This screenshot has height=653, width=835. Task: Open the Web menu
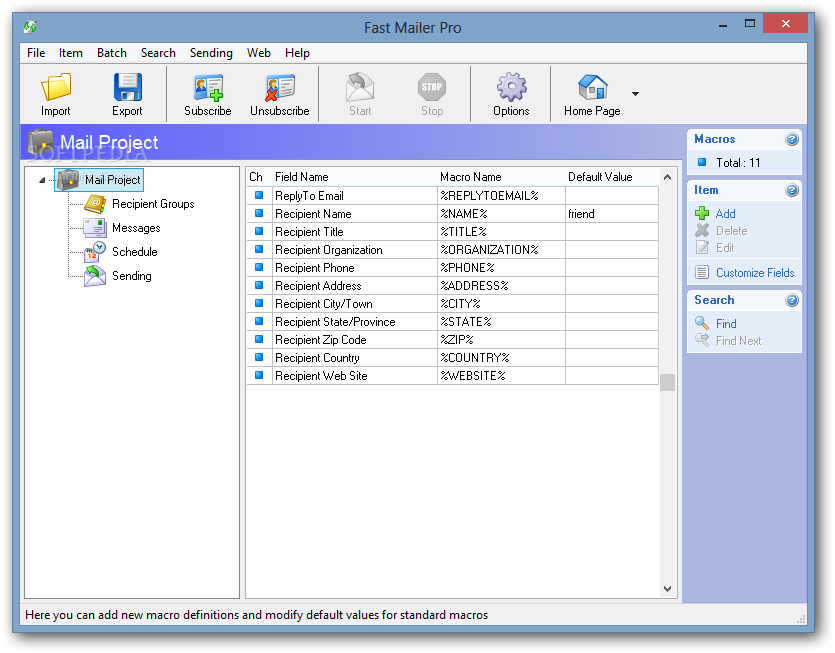tap(259, 53)
